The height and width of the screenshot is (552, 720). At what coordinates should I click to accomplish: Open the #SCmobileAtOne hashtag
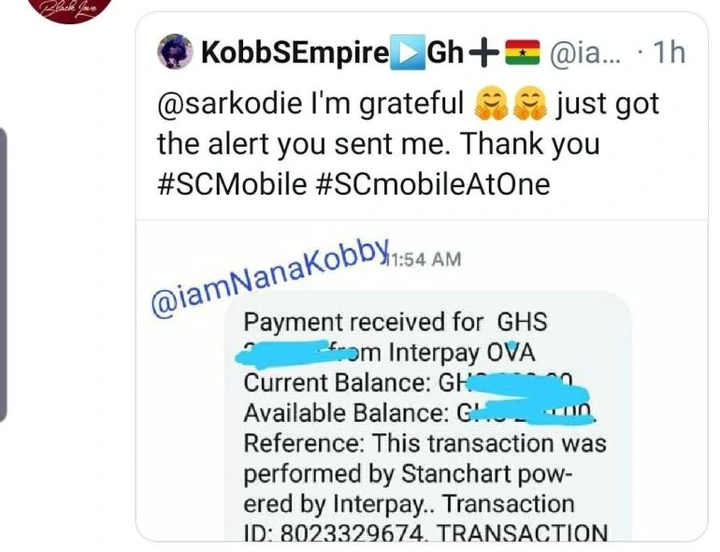point(433,185)
